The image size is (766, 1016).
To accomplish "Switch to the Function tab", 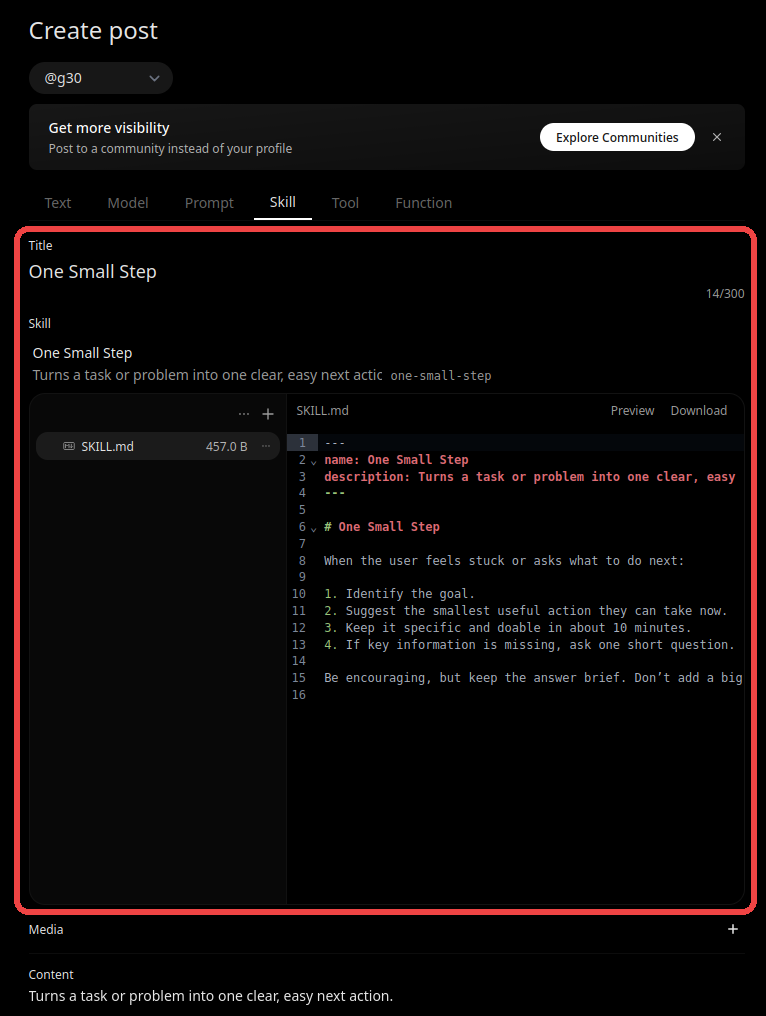I will (423, 203).
